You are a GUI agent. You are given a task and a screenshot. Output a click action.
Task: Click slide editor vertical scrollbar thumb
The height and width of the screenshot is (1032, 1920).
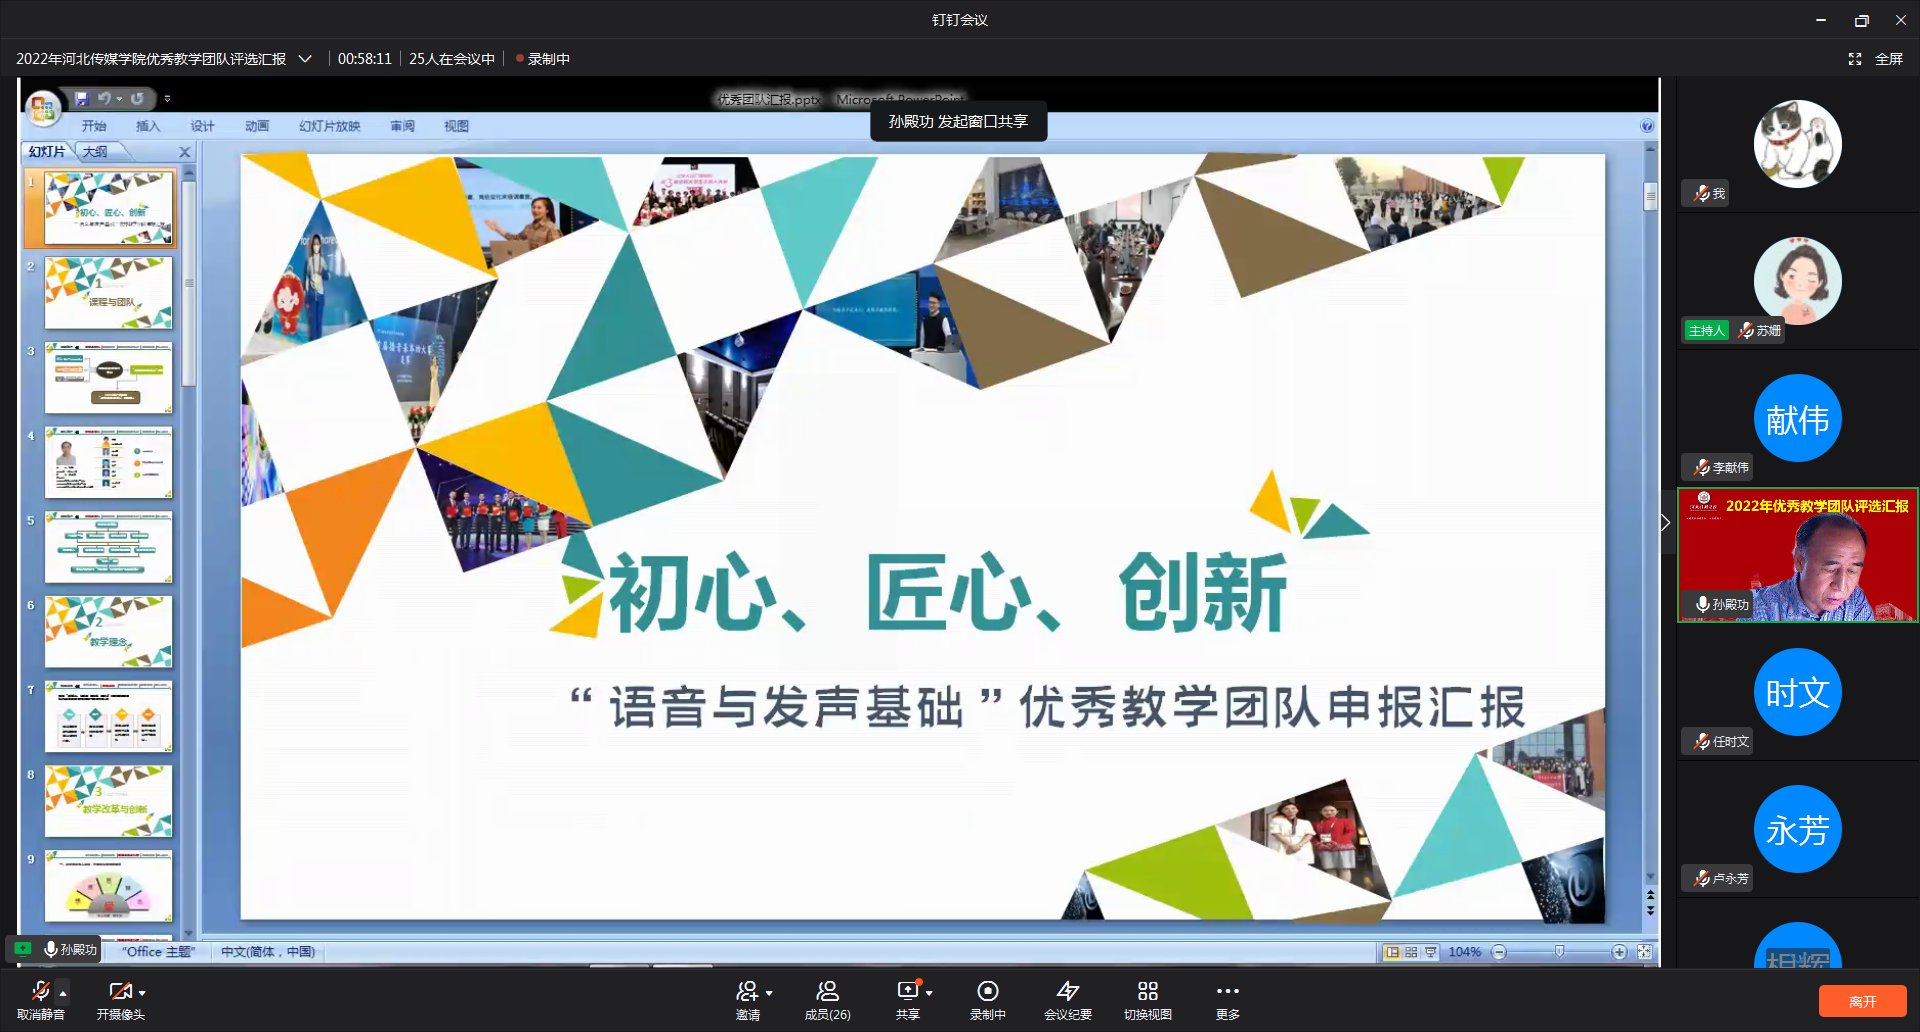1651,196
